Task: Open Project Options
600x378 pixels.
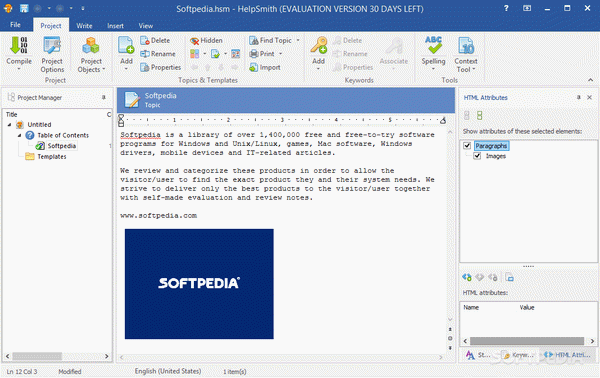Action: [52, 54]
